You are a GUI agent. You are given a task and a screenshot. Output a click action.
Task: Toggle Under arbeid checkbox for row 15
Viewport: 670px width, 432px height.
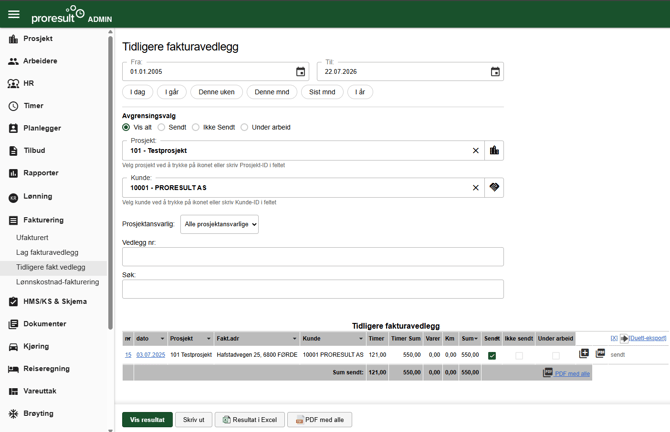click(555, 356)
